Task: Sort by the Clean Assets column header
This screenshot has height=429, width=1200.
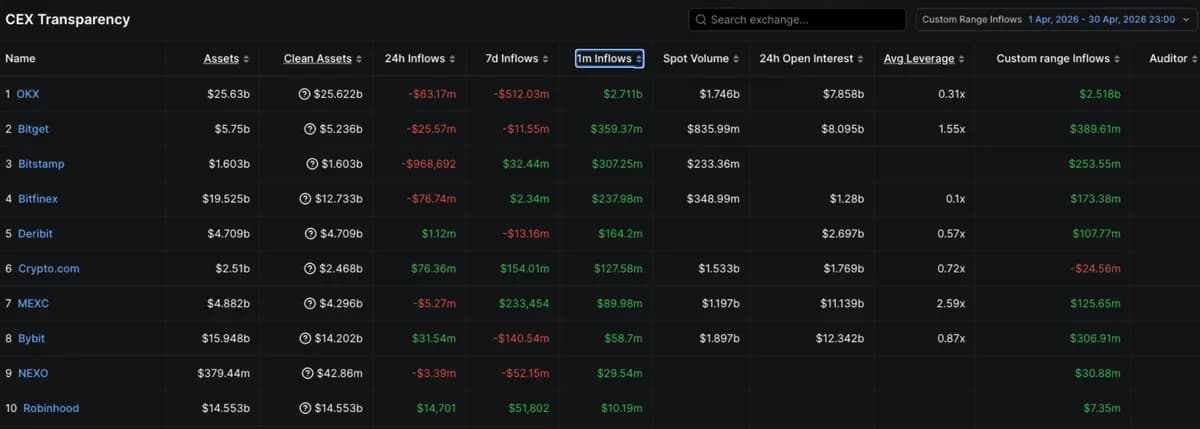Action: tap(322, 59)
